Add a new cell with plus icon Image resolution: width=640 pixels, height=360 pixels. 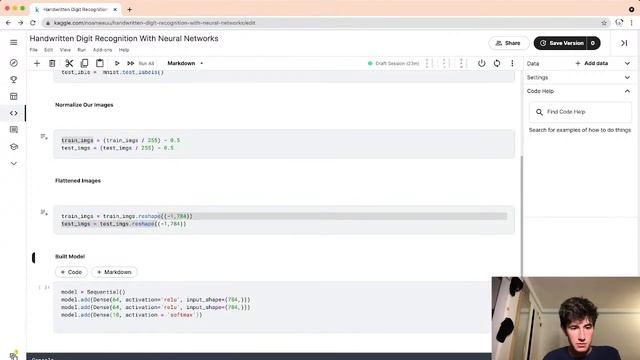point(37,63)
